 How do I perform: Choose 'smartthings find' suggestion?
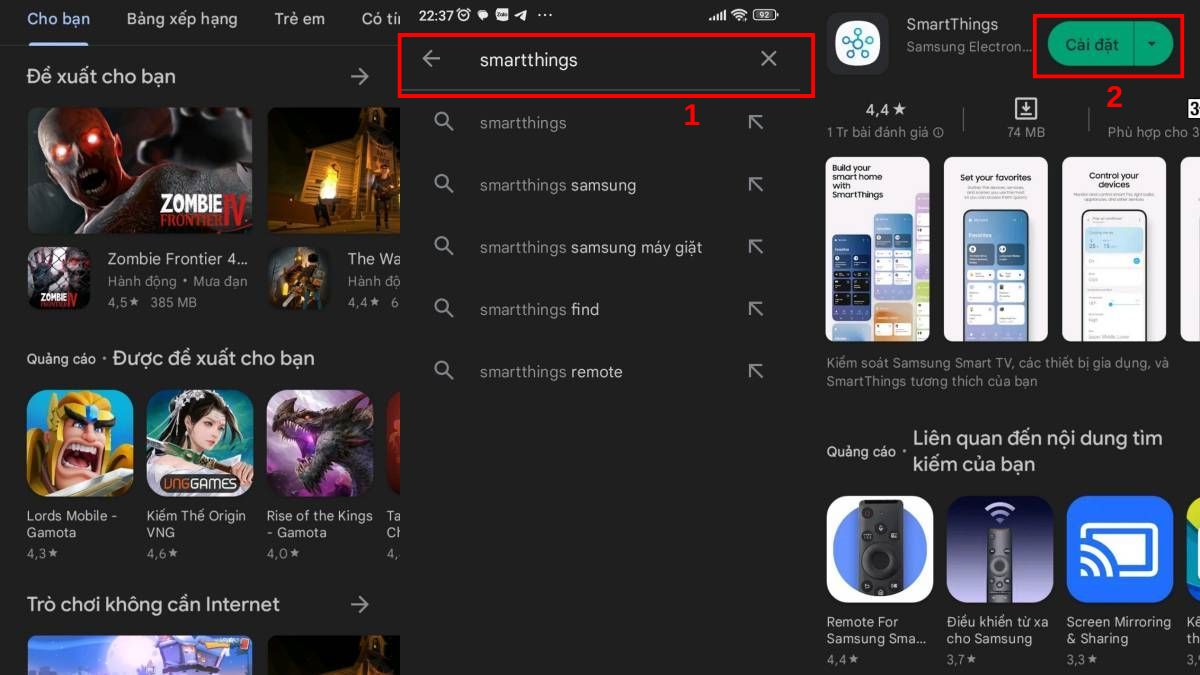(539, 309)
